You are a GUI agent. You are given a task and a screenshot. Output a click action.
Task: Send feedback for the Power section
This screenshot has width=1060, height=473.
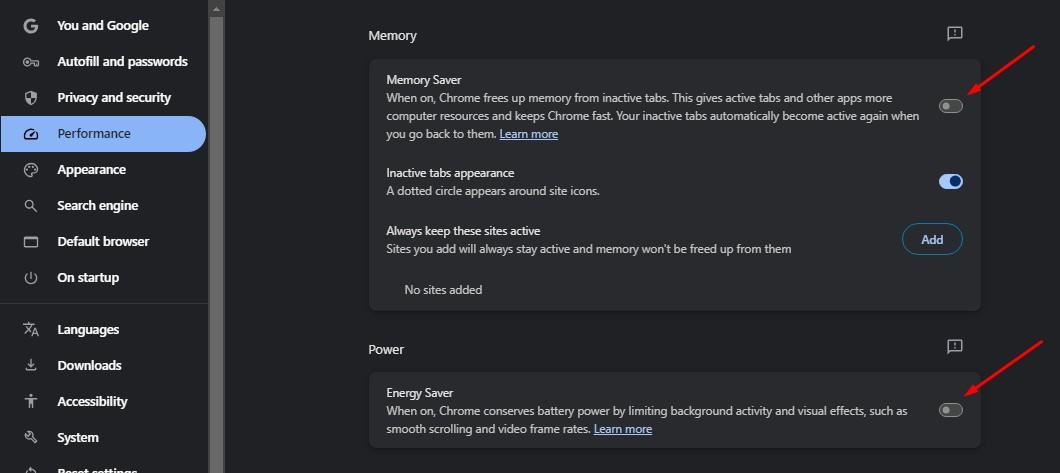click(x=954, y=347)
